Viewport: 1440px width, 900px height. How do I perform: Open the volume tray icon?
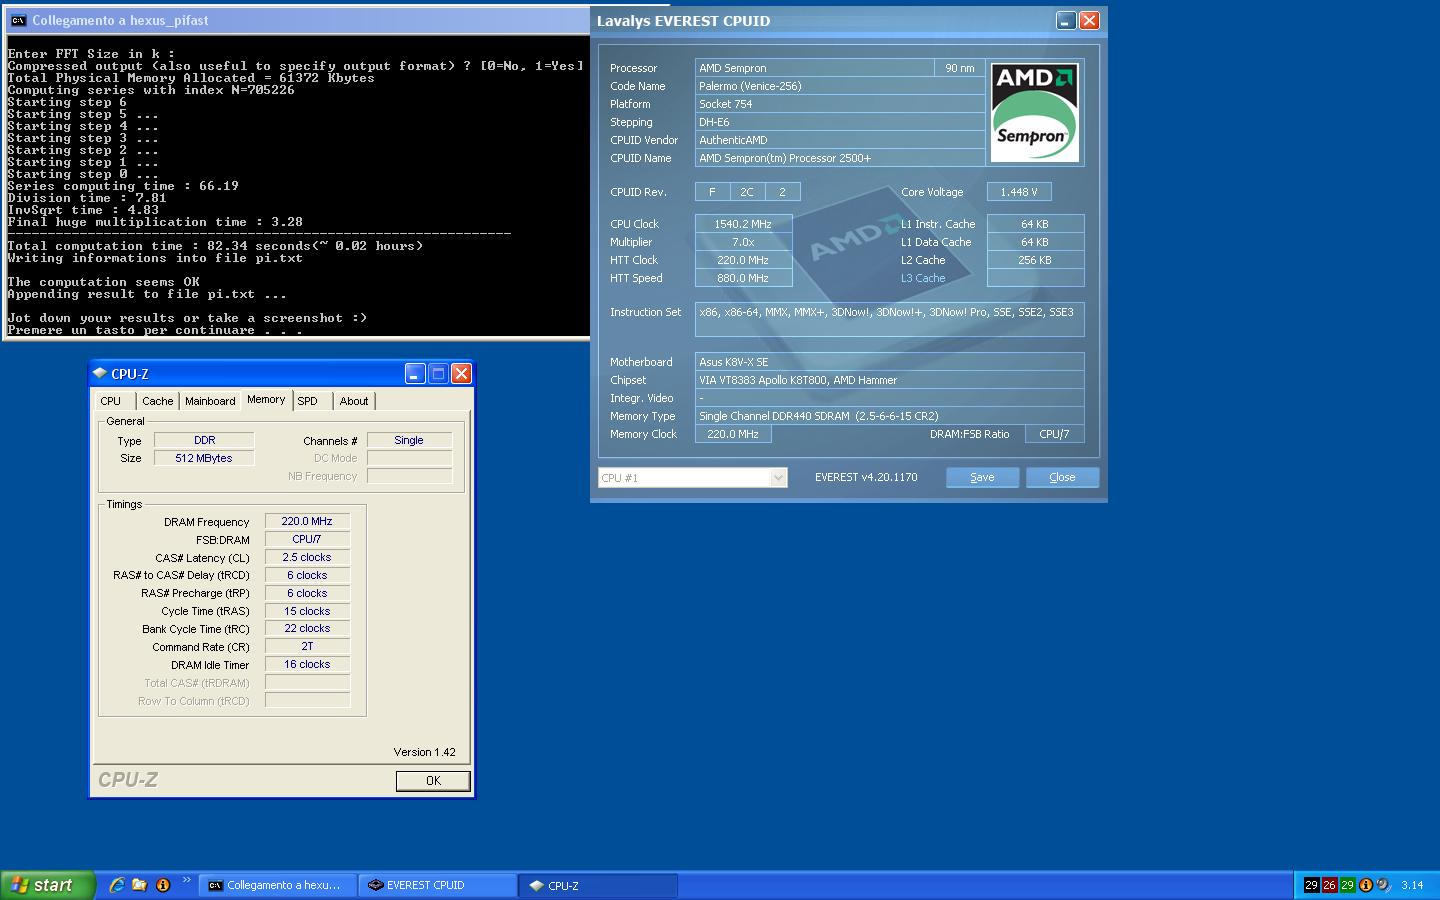[x=1383, y=885]
